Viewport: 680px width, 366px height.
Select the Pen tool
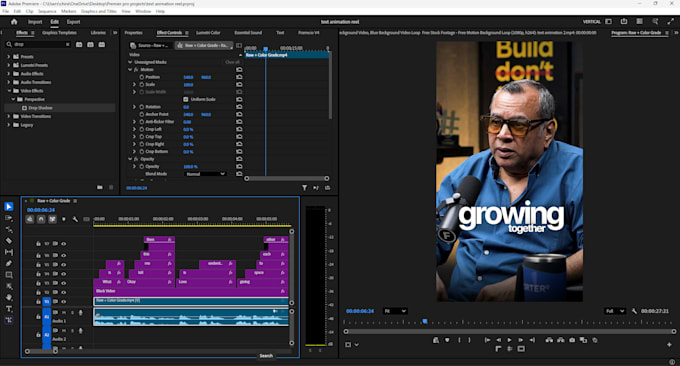tap(9, 263)
